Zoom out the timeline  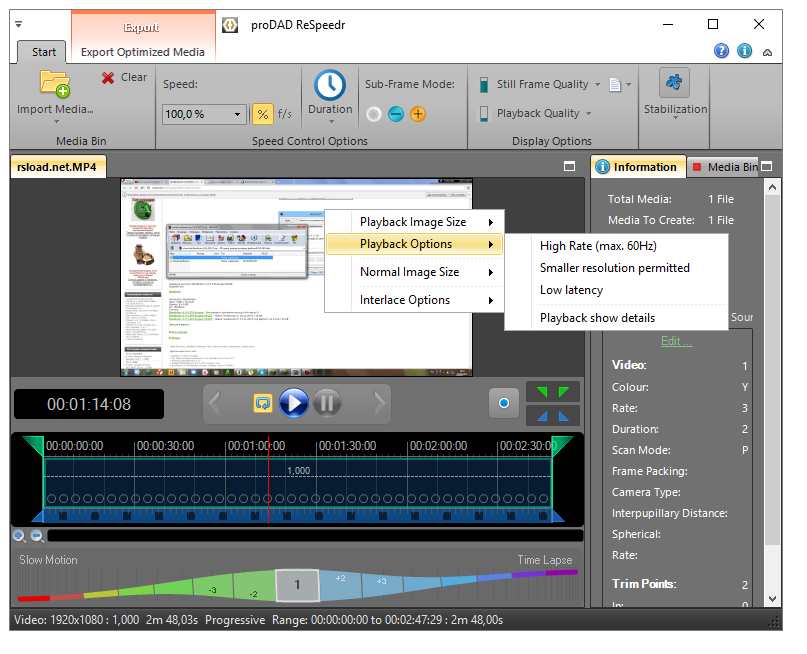click(x=37, y=536)
